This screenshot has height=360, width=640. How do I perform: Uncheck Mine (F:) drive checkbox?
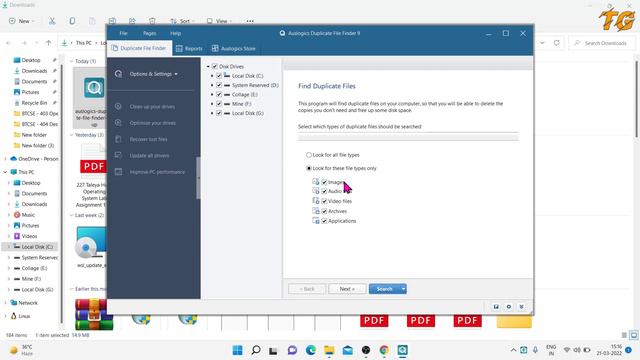(219, 104)
